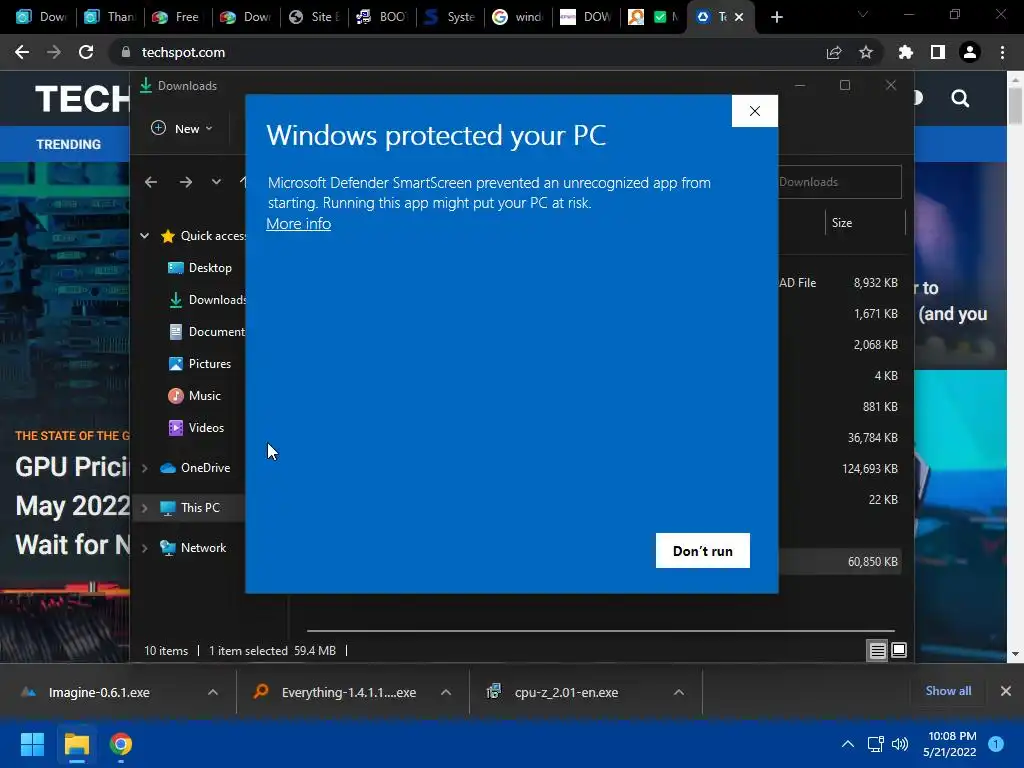Close the SmartScreen dialog with the X
The image size is (1024, 768).
754,111
